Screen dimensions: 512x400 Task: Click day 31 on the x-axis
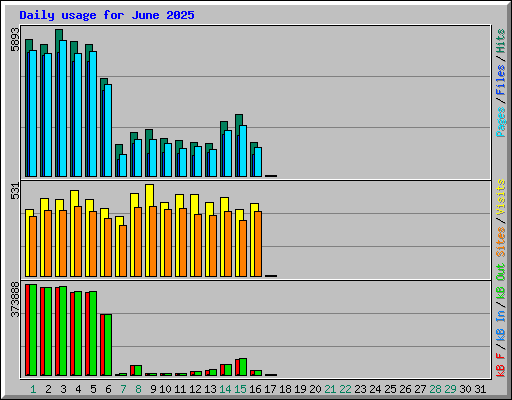click(480, 389)
